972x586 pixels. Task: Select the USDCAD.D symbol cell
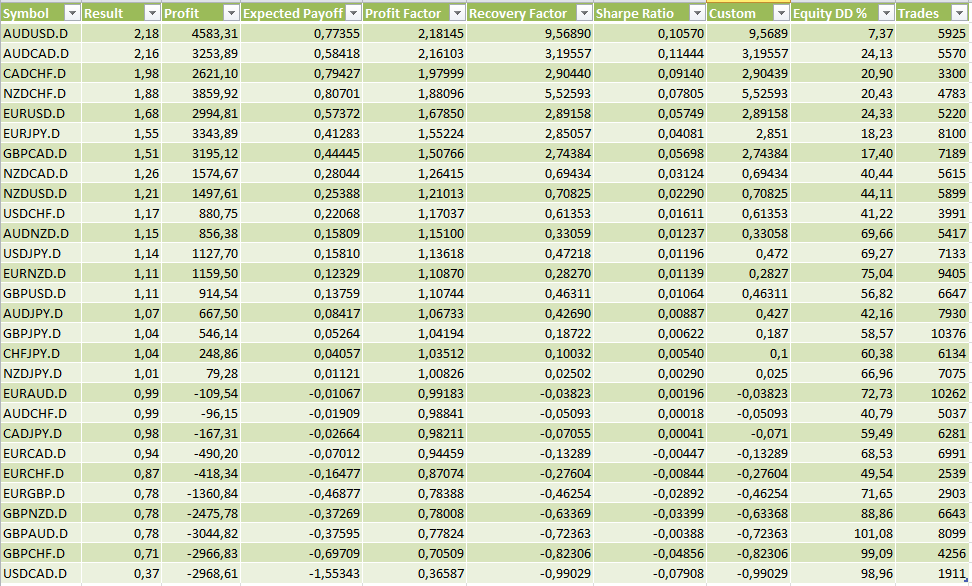click(x=41, y=574)
